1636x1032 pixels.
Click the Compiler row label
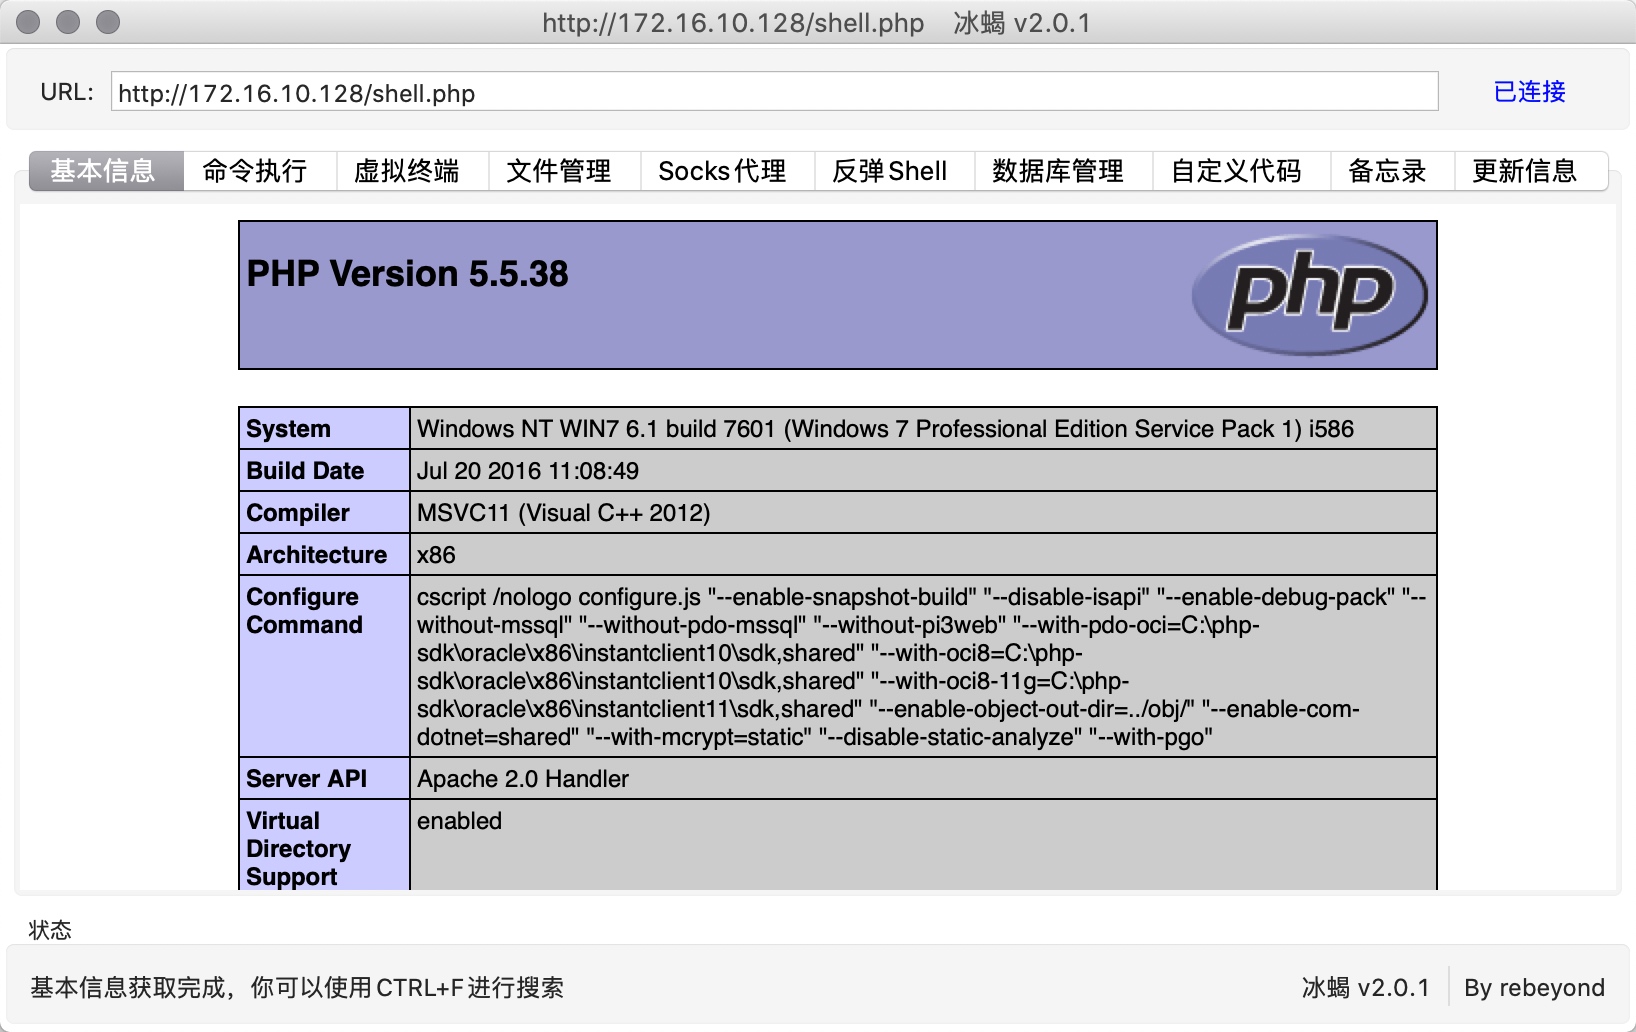tap(298, 513)
